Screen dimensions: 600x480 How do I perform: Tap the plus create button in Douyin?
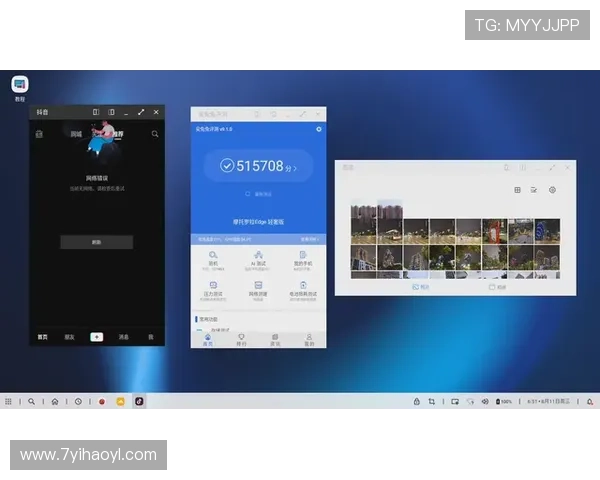96,337
